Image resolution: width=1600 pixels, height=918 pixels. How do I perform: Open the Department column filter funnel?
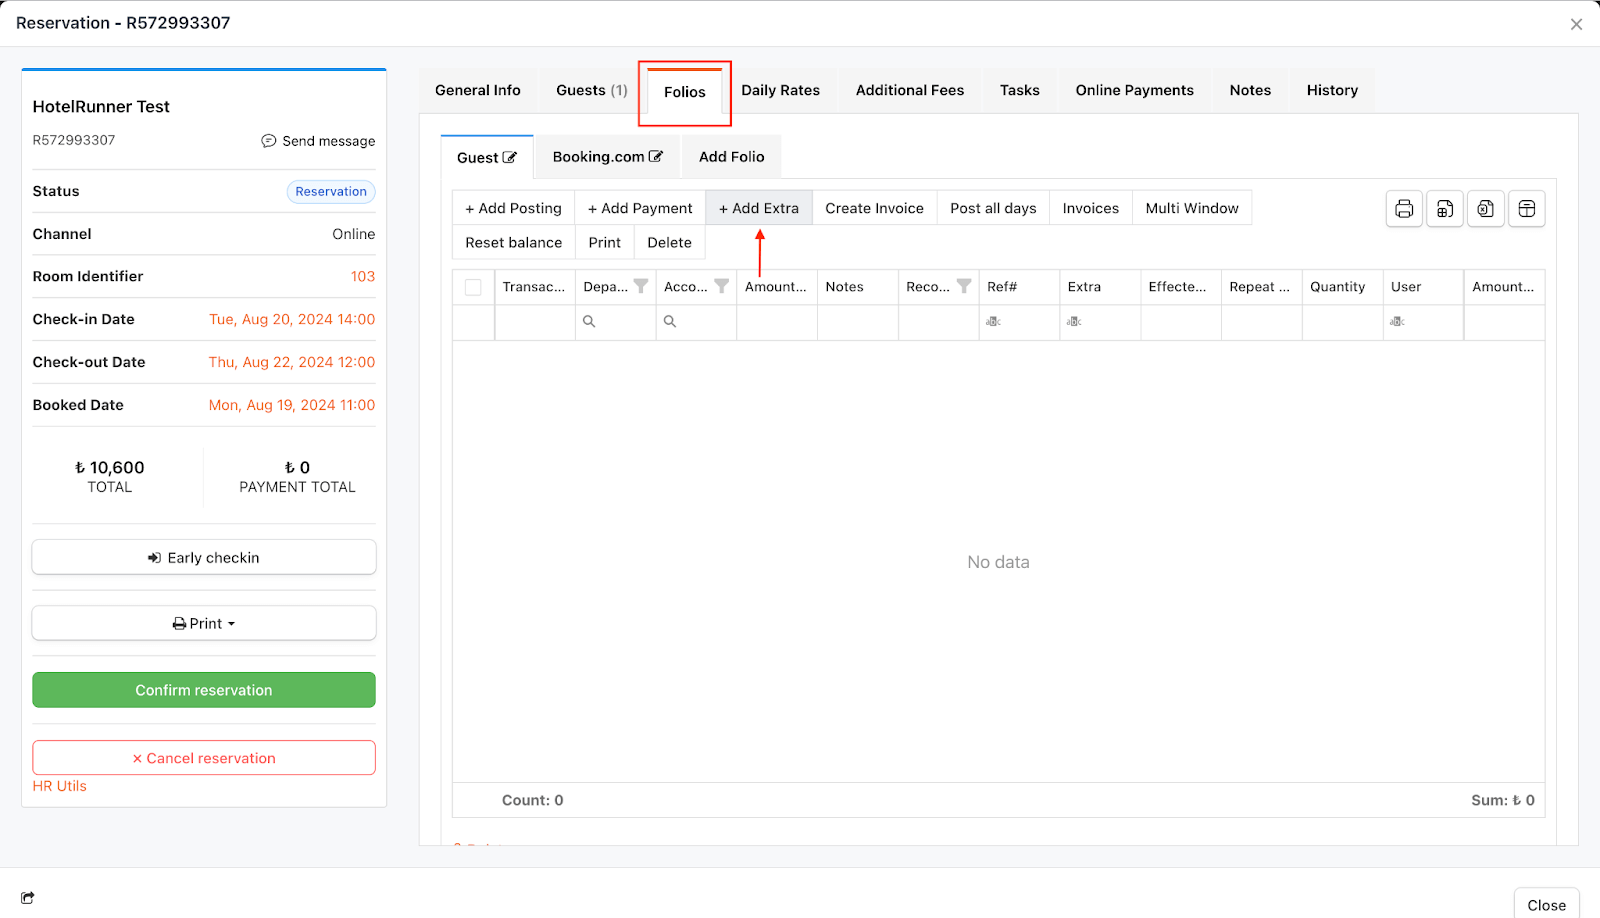coord(641,287)
